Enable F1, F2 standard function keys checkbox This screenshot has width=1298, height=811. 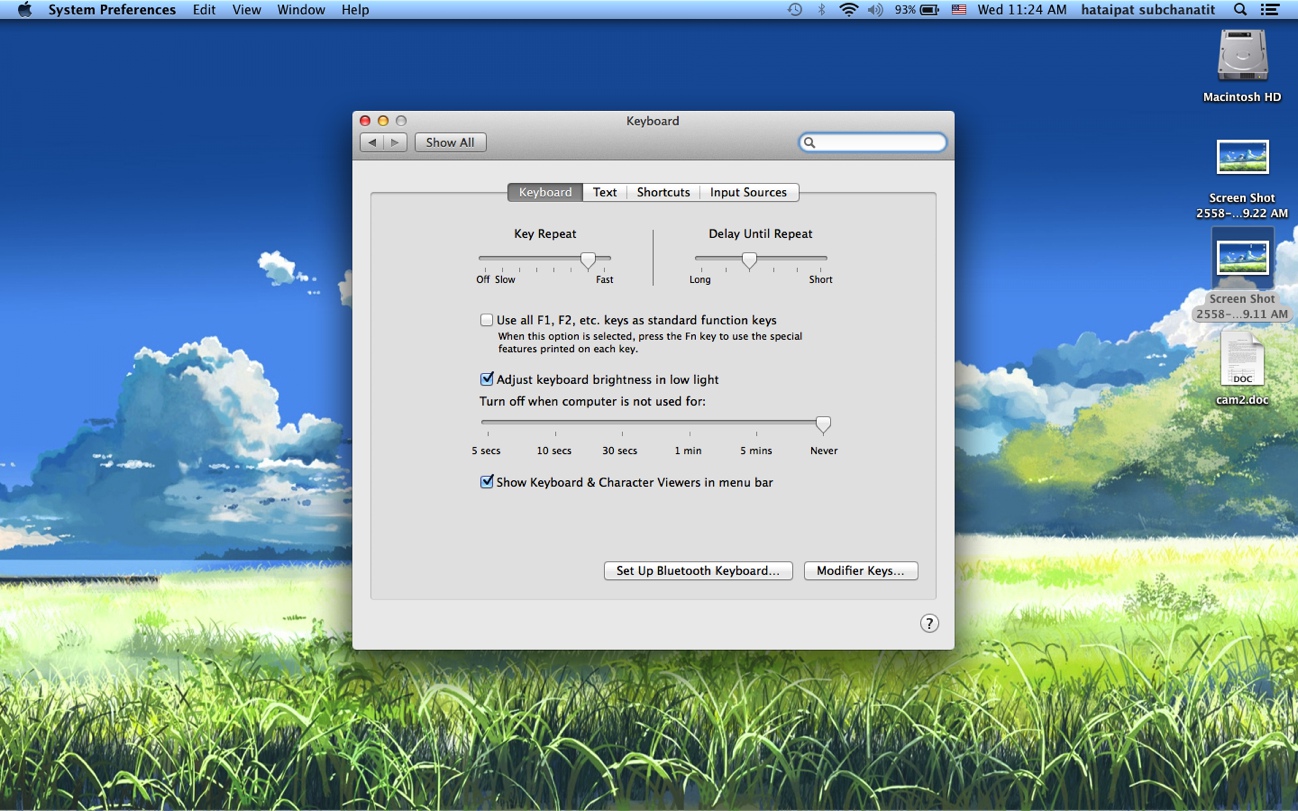click(x=487, y=320)
